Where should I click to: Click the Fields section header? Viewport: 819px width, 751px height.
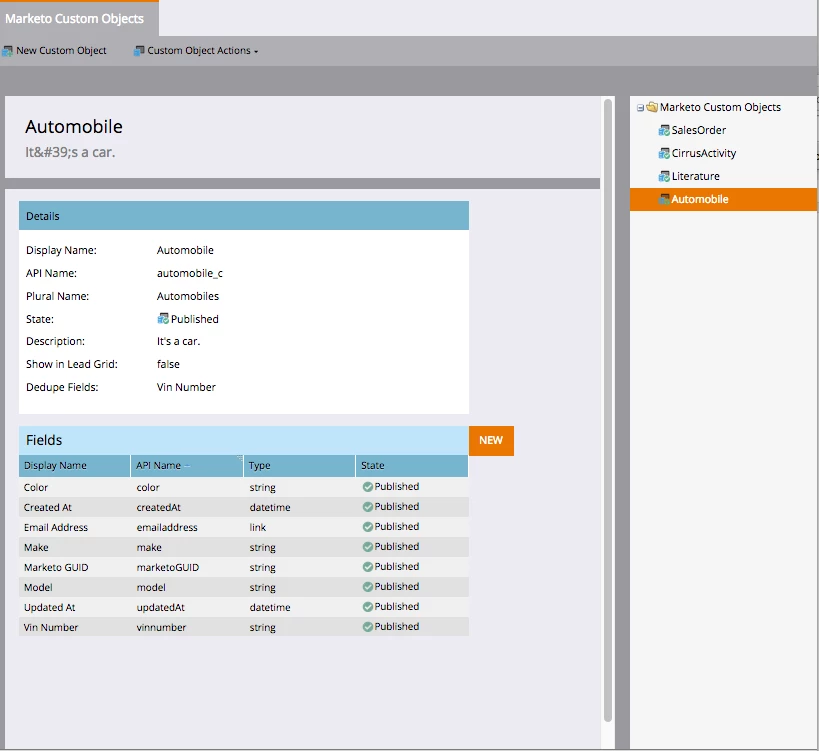pyautogui.click(x=244, y=440)
